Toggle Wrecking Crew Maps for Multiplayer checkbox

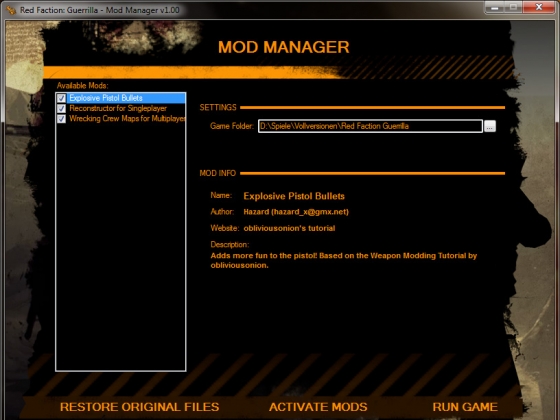click(x=61, y=119)
